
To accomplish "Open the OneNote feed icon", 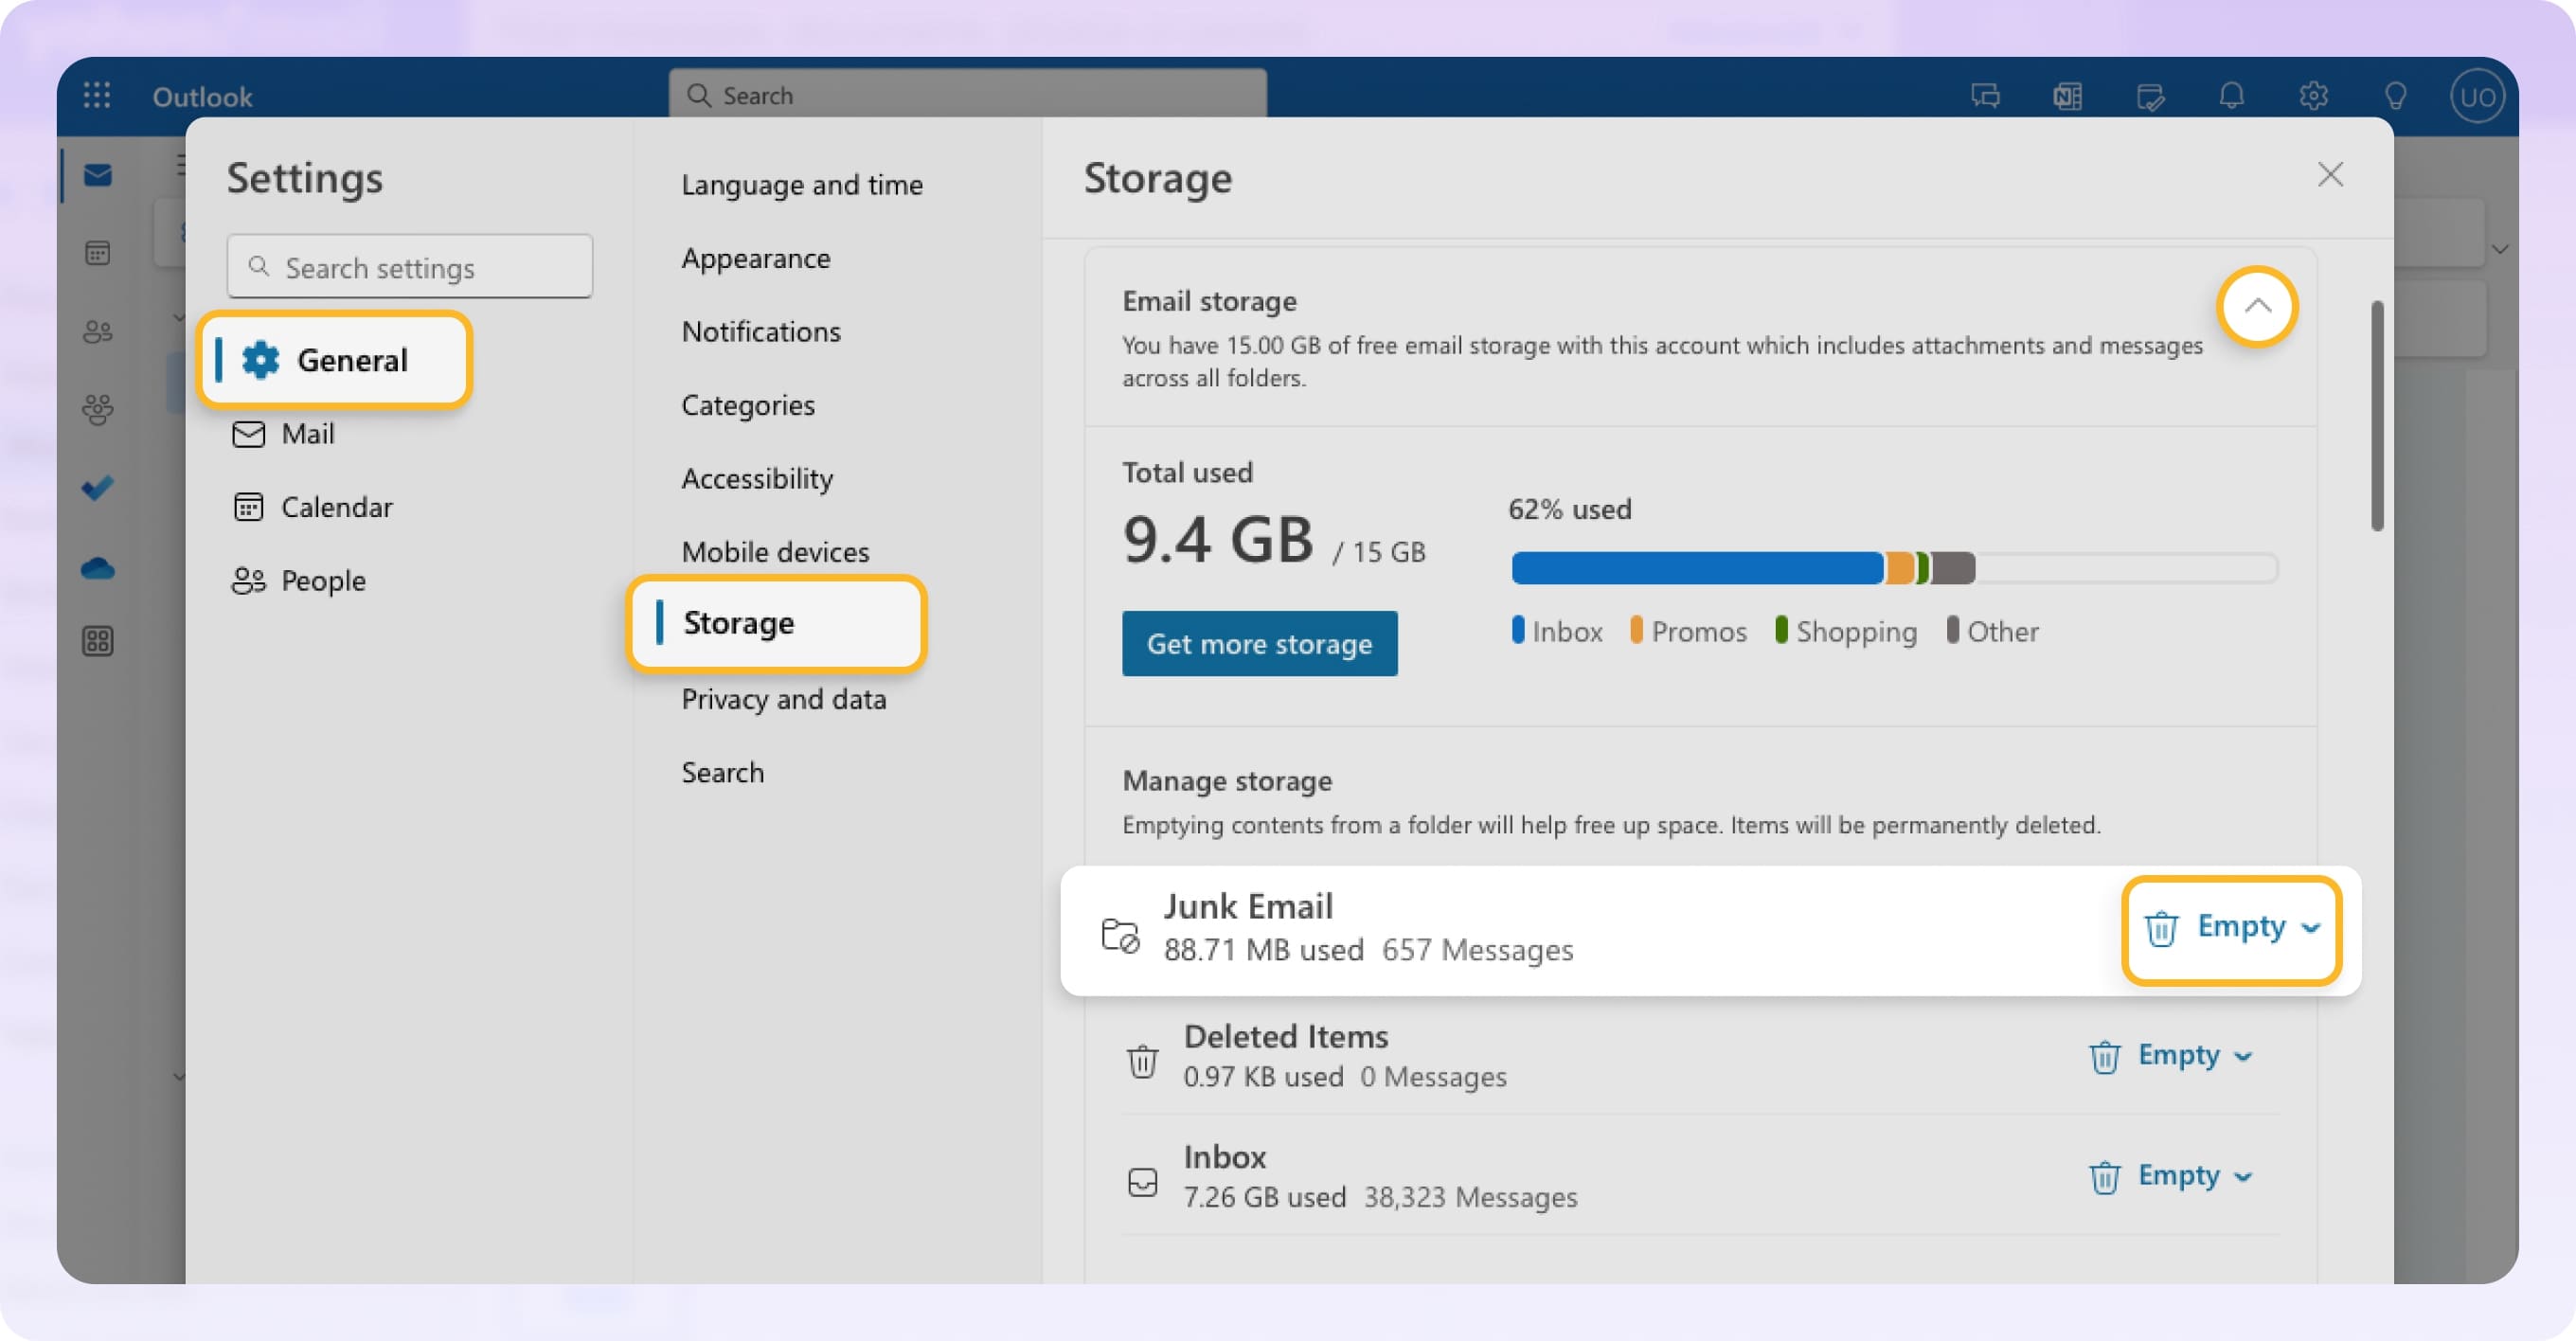I will coord(2068,96).
